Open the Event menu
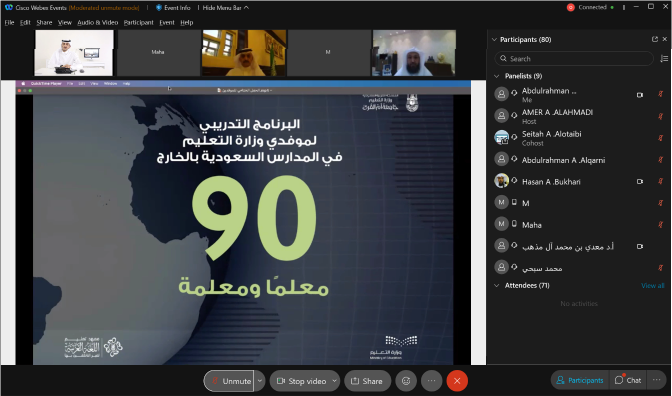672x396 pixels. point(167,22)
